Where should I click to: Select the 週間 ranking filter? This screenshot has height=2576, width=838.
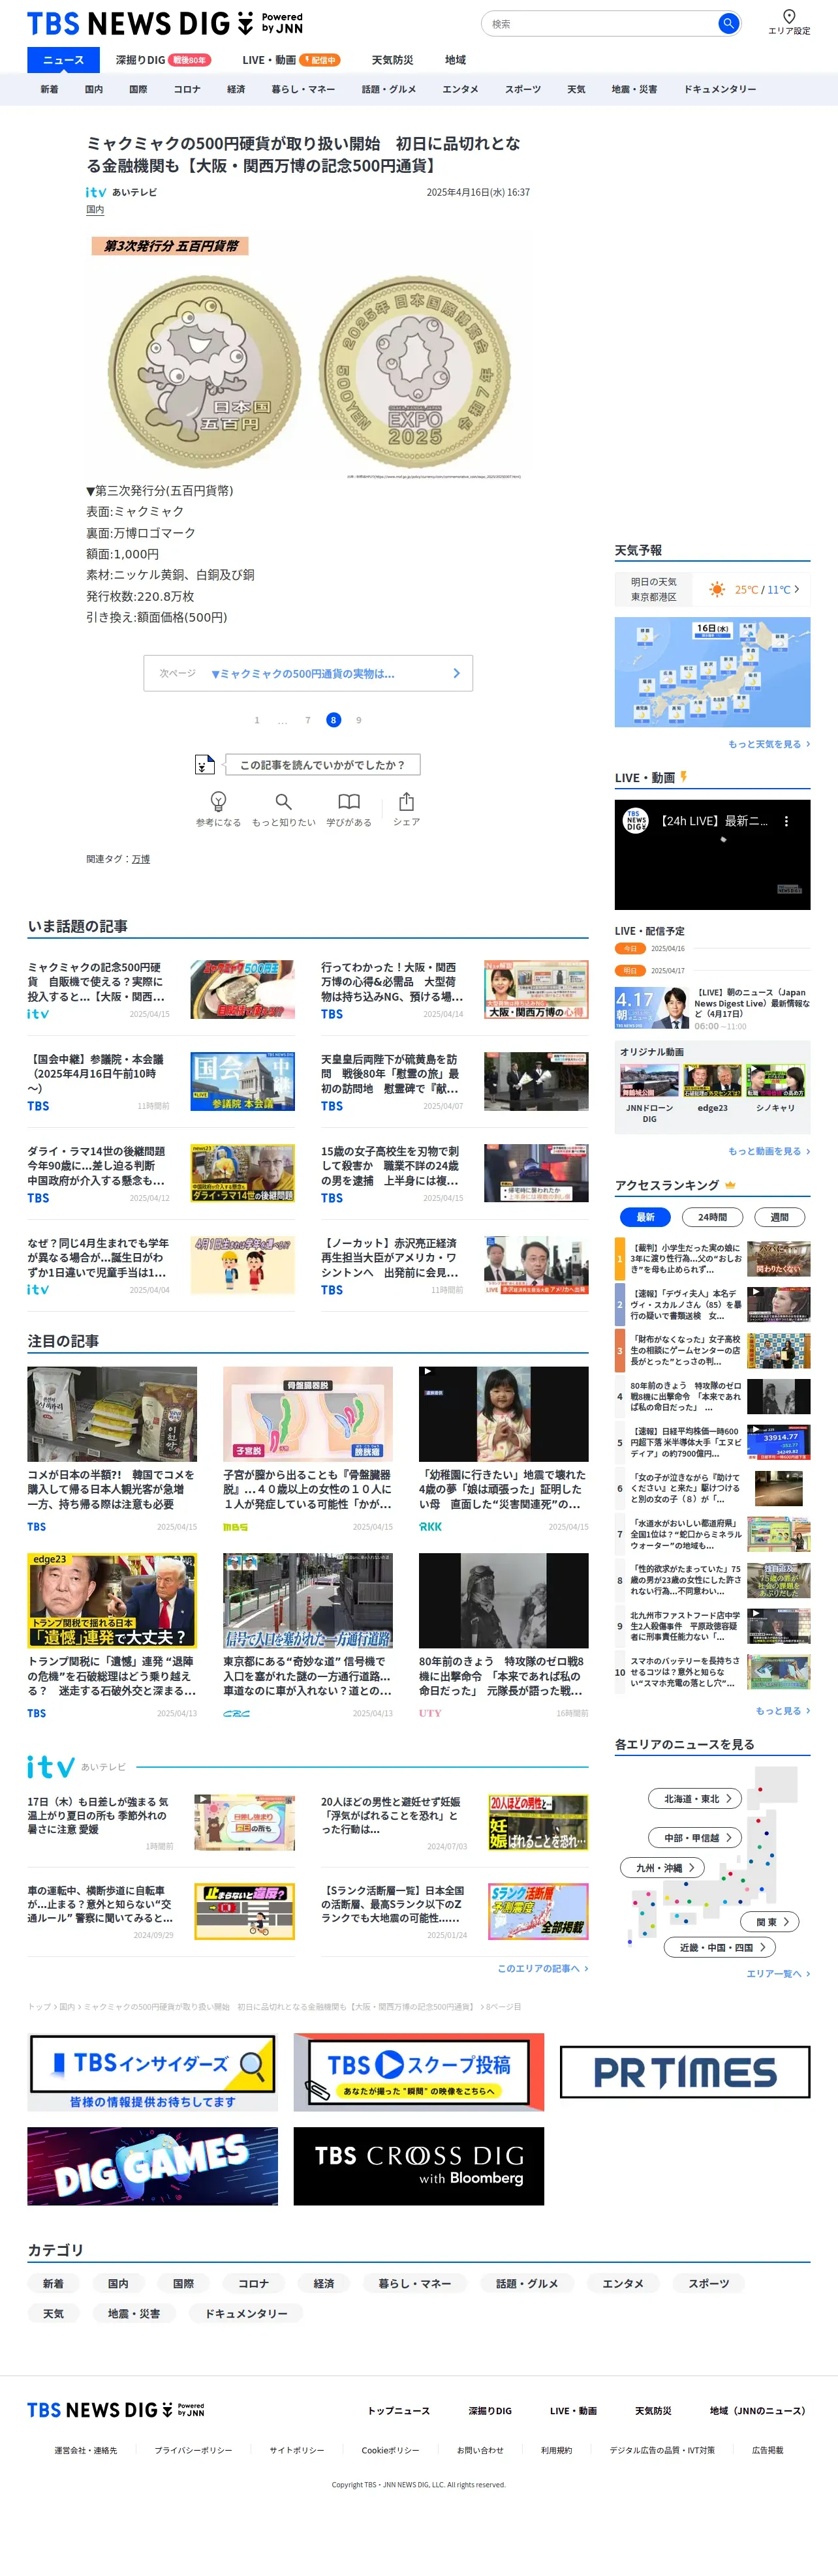pyautogui.click(x=779, y=1217)
